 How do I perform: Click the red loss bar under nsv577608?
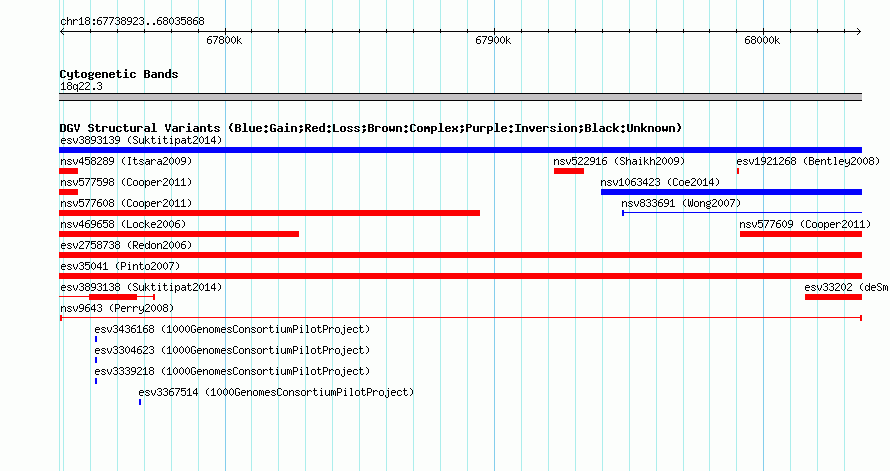pos(270,213)
